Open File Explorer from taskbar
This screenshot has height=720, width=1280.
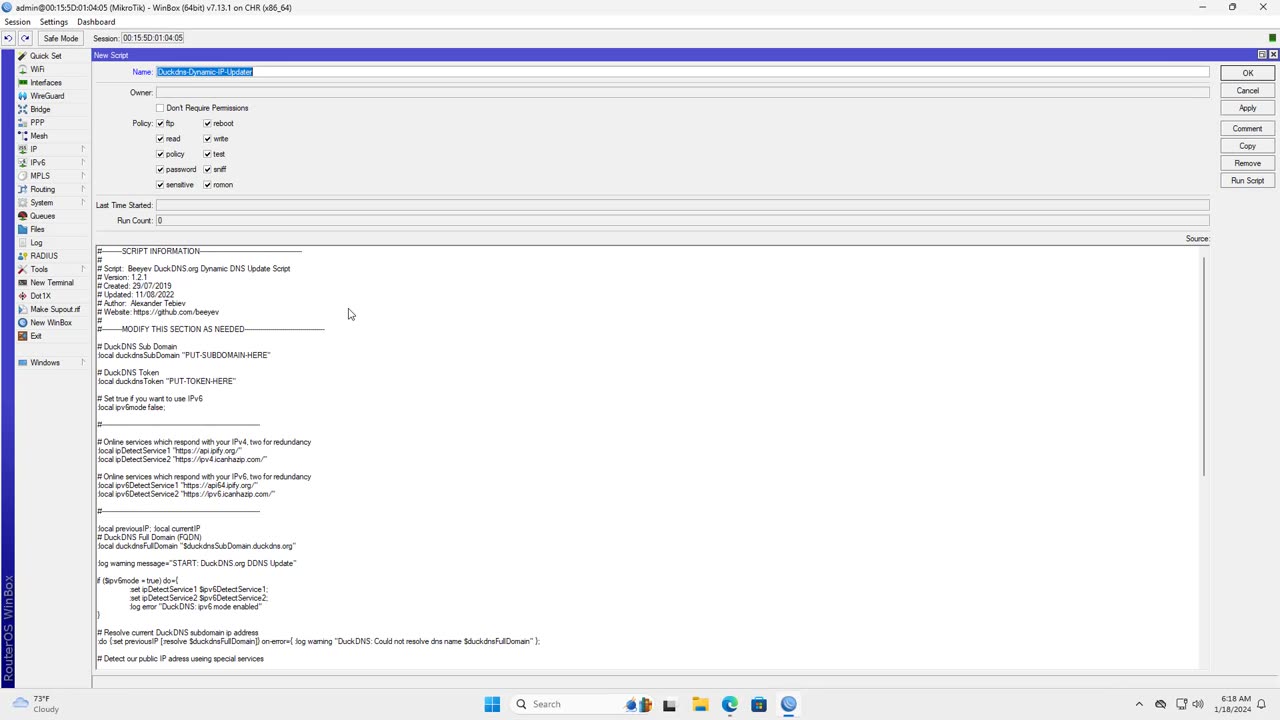click(700, 704)
